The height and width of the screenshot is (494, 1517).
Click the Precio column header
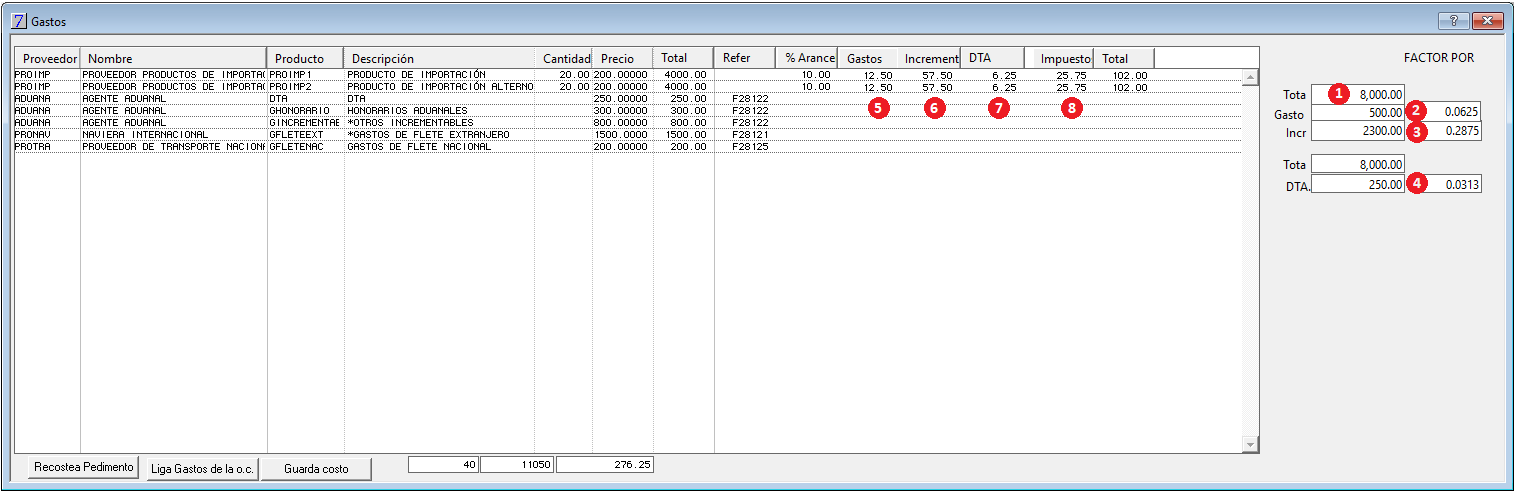[x=623, y=58]
